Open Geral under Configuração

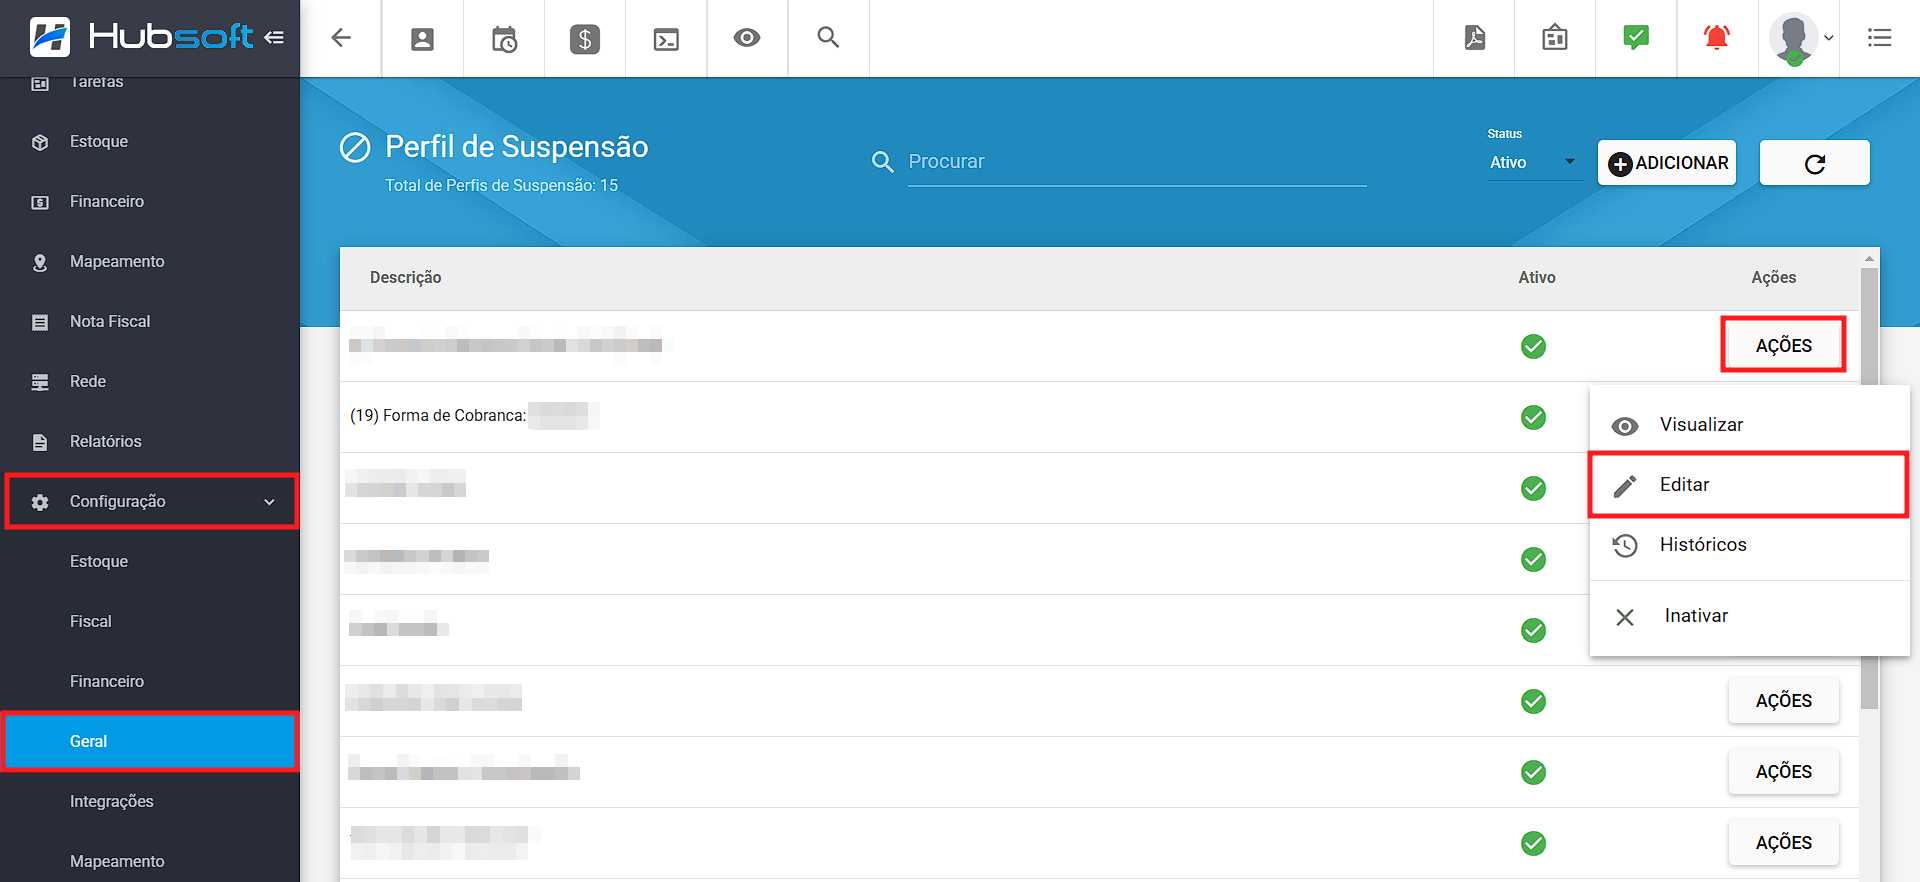[150, 741]
